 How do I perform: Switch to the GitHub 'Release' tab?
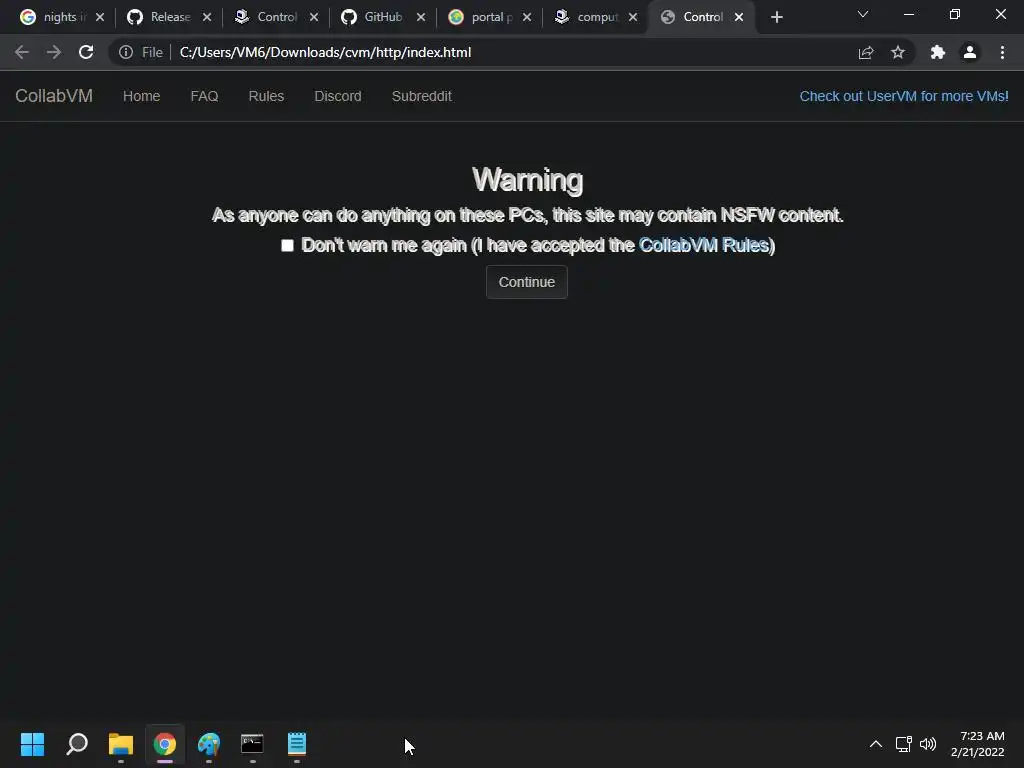[161, 17]
